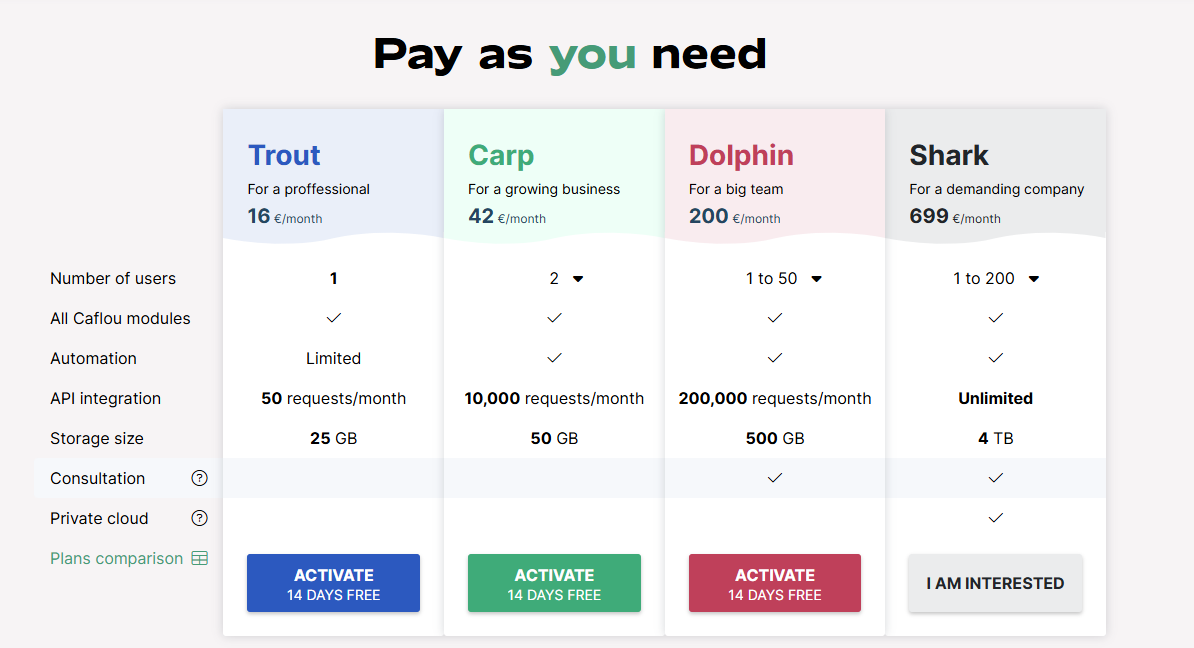Click the I AM INTERESTED button
Screen dimensions: 1194x648
(x=995, y=583)
